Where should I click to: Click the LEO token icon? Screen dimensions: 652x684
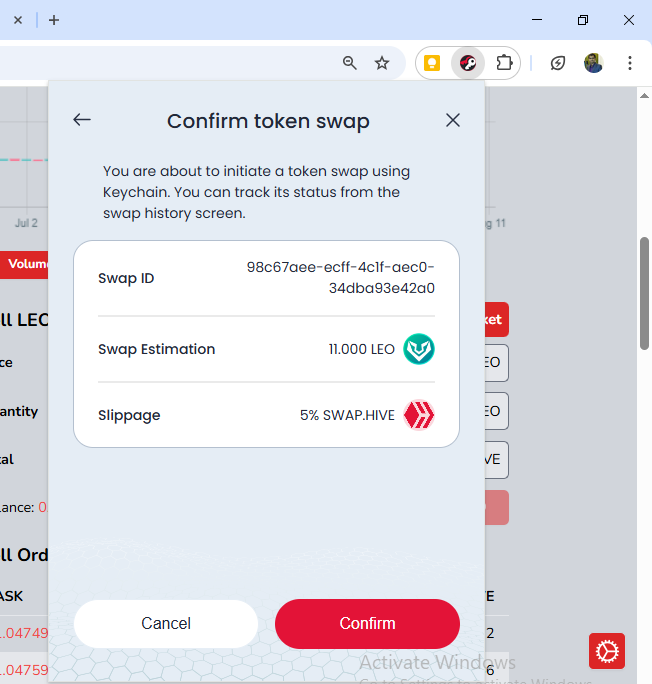[419, 349]
